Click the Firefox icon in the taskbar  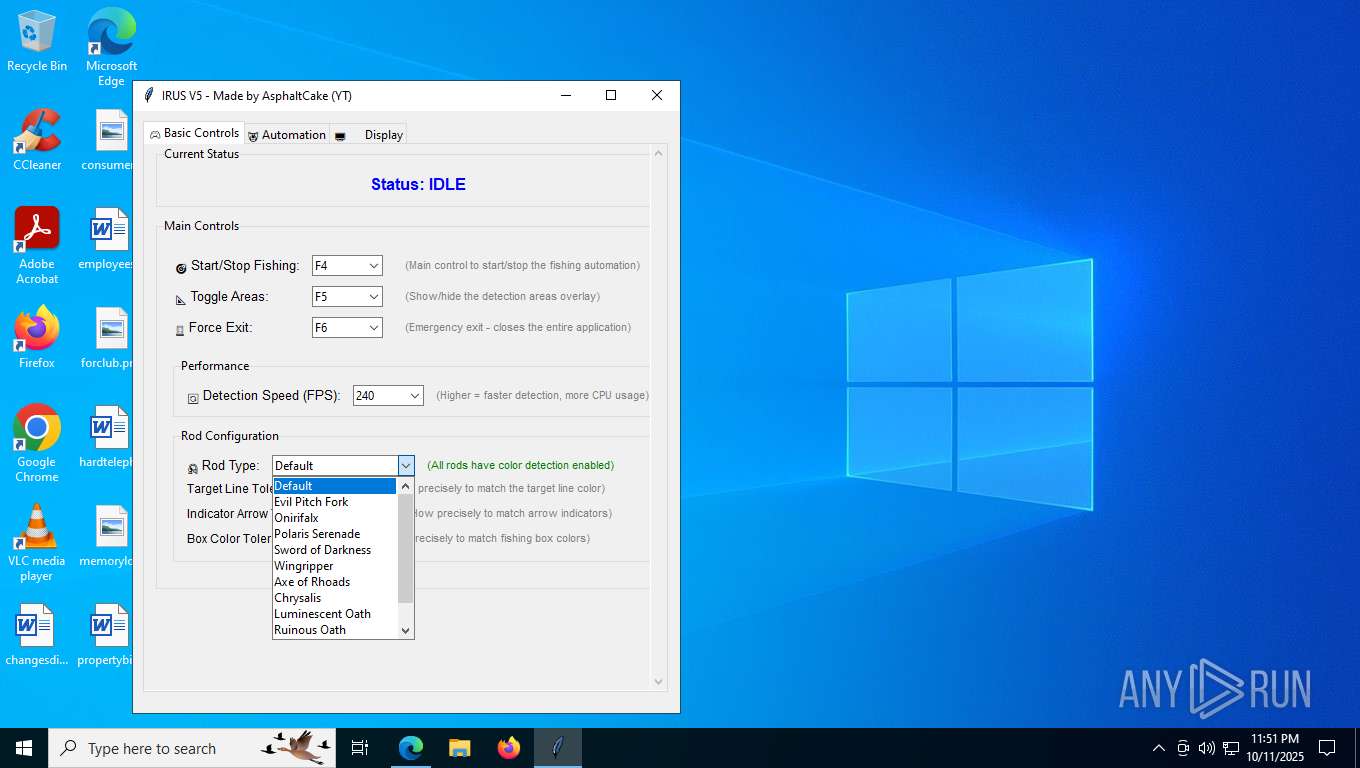click(x=509, y=748)
